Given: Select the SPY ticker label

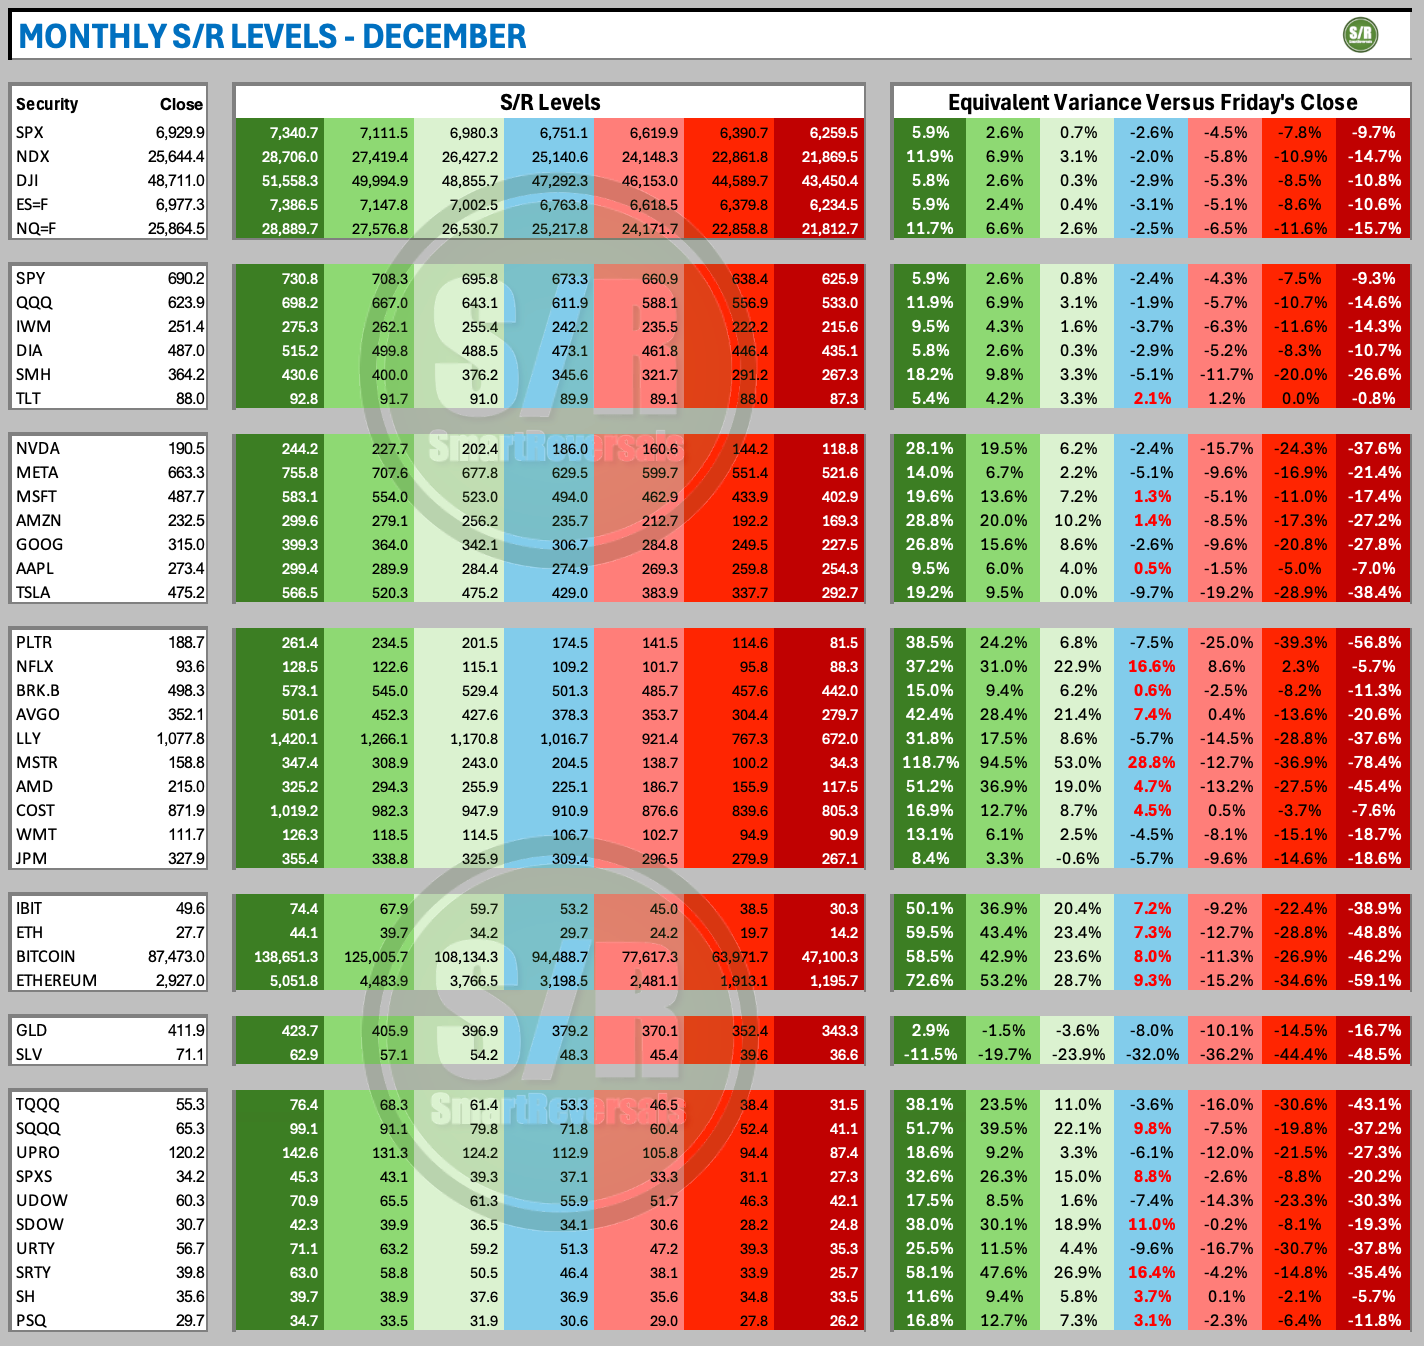Looking at the screenshot, I should [x=30, y=278].
